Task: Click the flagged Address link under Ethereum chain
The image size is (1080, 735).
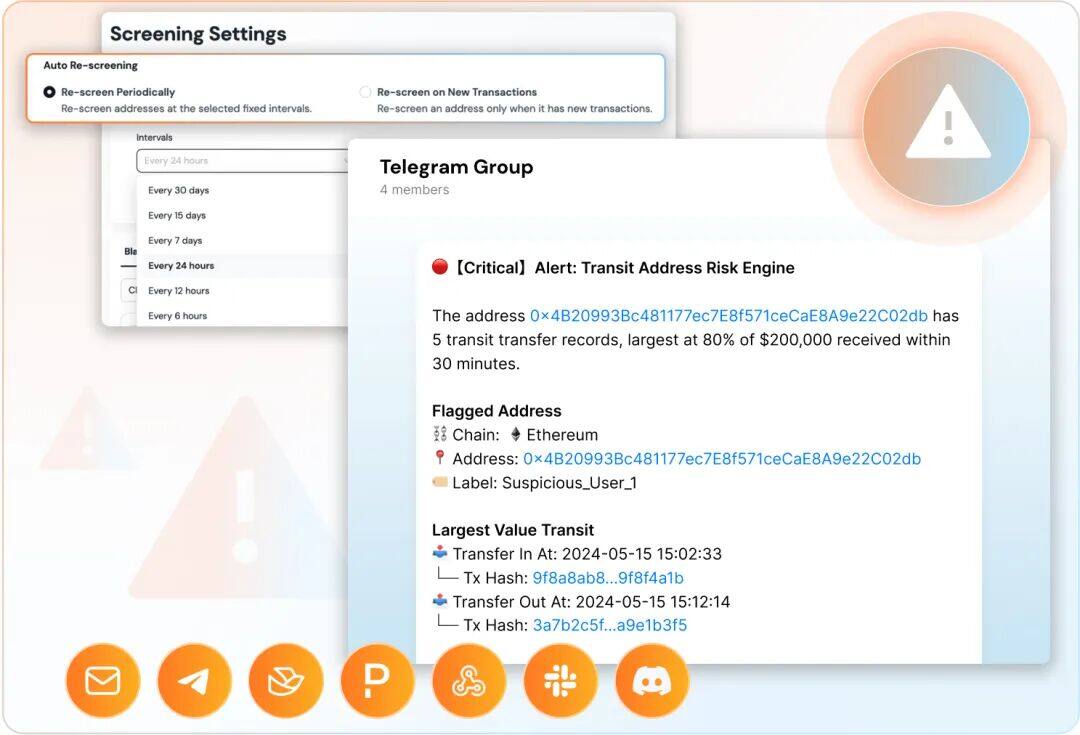Action: (x=722, y=459)
